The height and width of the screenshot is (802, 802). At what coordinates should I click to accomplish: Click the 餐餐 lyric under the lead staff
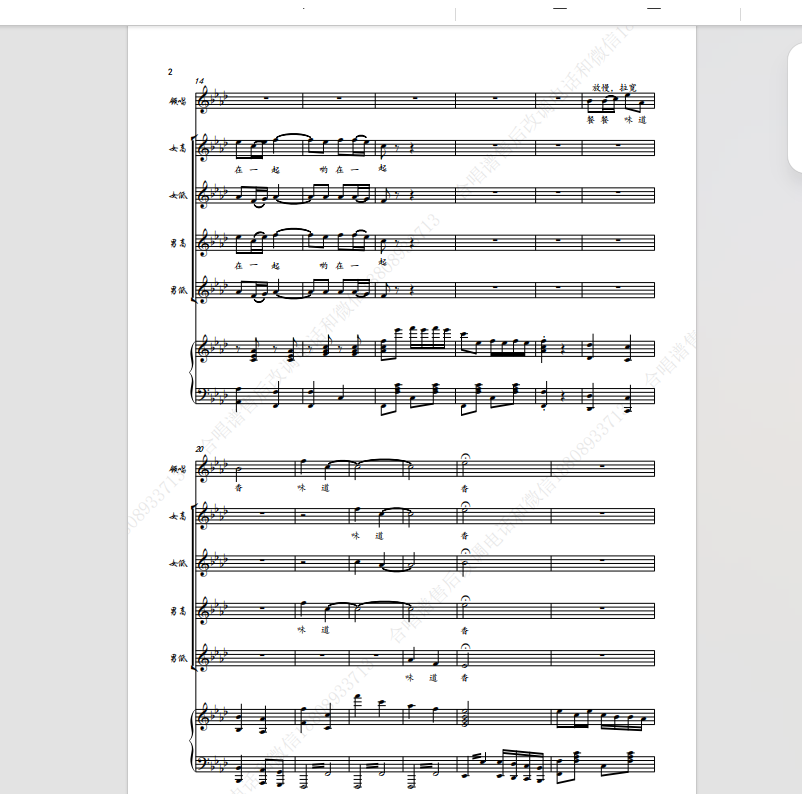pos(597,120)
